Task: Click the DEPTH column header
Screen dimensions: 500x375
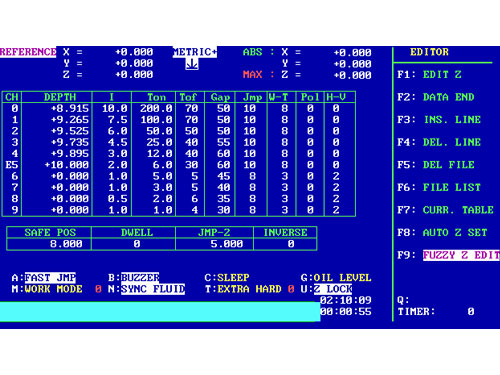Action: [60, 97]
